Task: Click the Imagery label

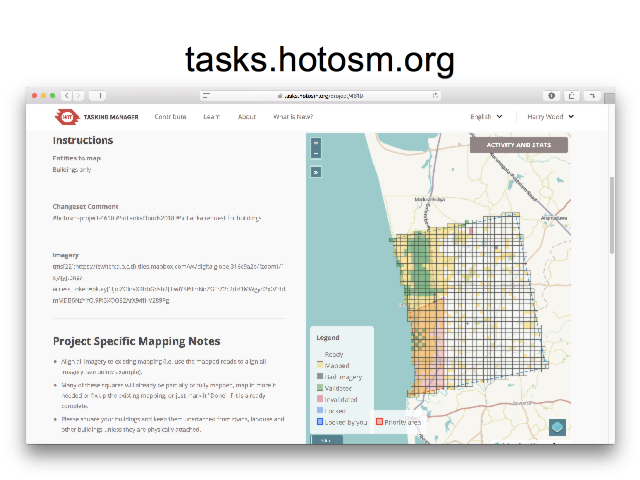Action: tap(65, 255)
